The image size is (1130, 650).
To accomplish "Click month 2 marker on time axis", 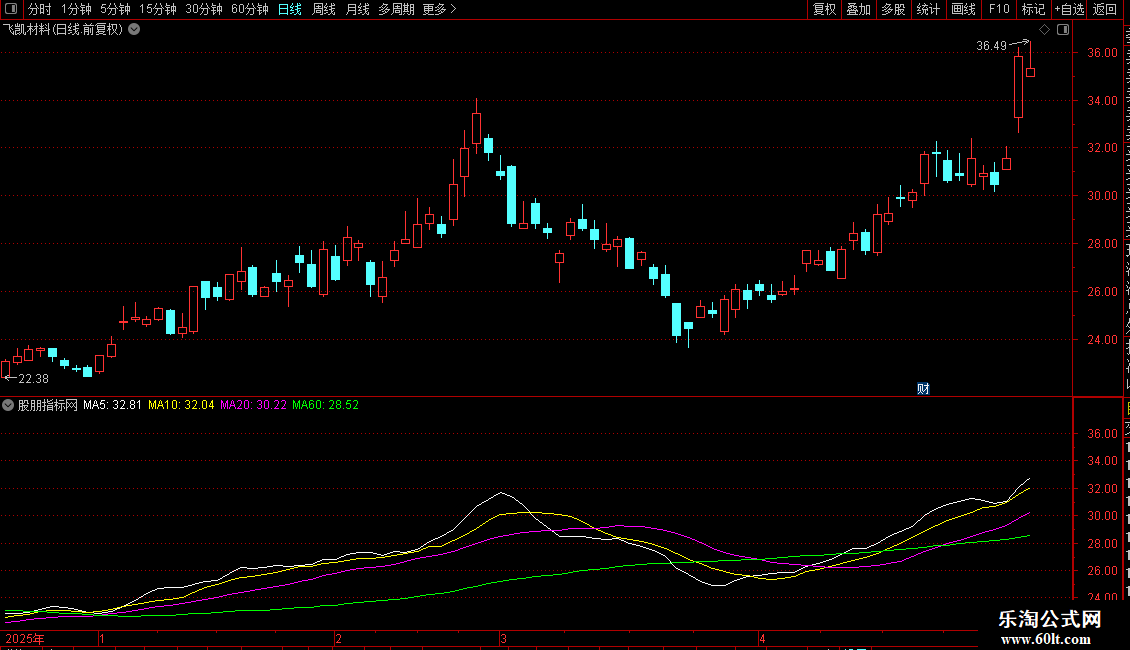I will tap(338, 638).
